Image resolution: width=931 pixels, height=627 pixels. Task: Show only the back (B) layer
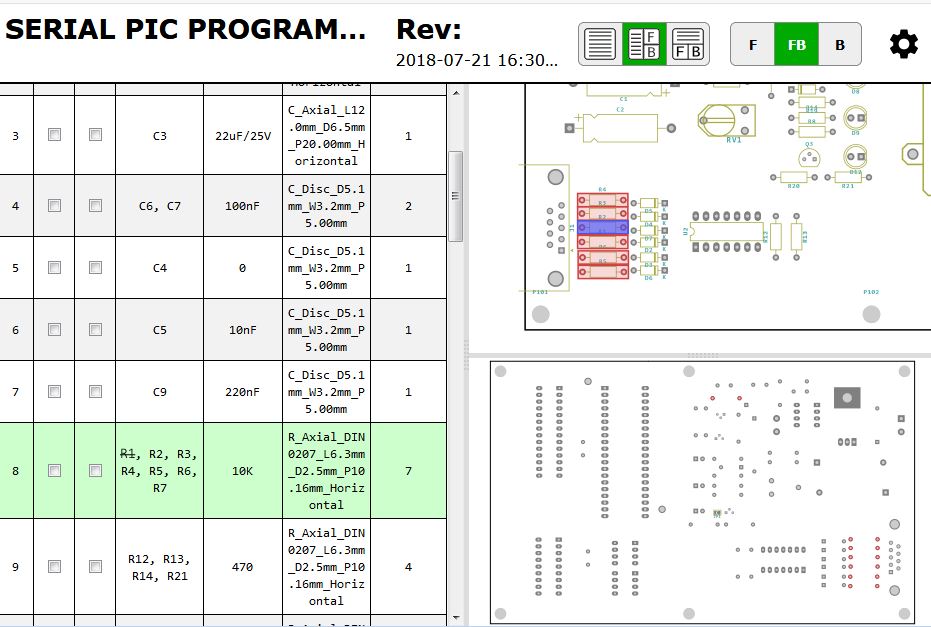click(838, 44)
